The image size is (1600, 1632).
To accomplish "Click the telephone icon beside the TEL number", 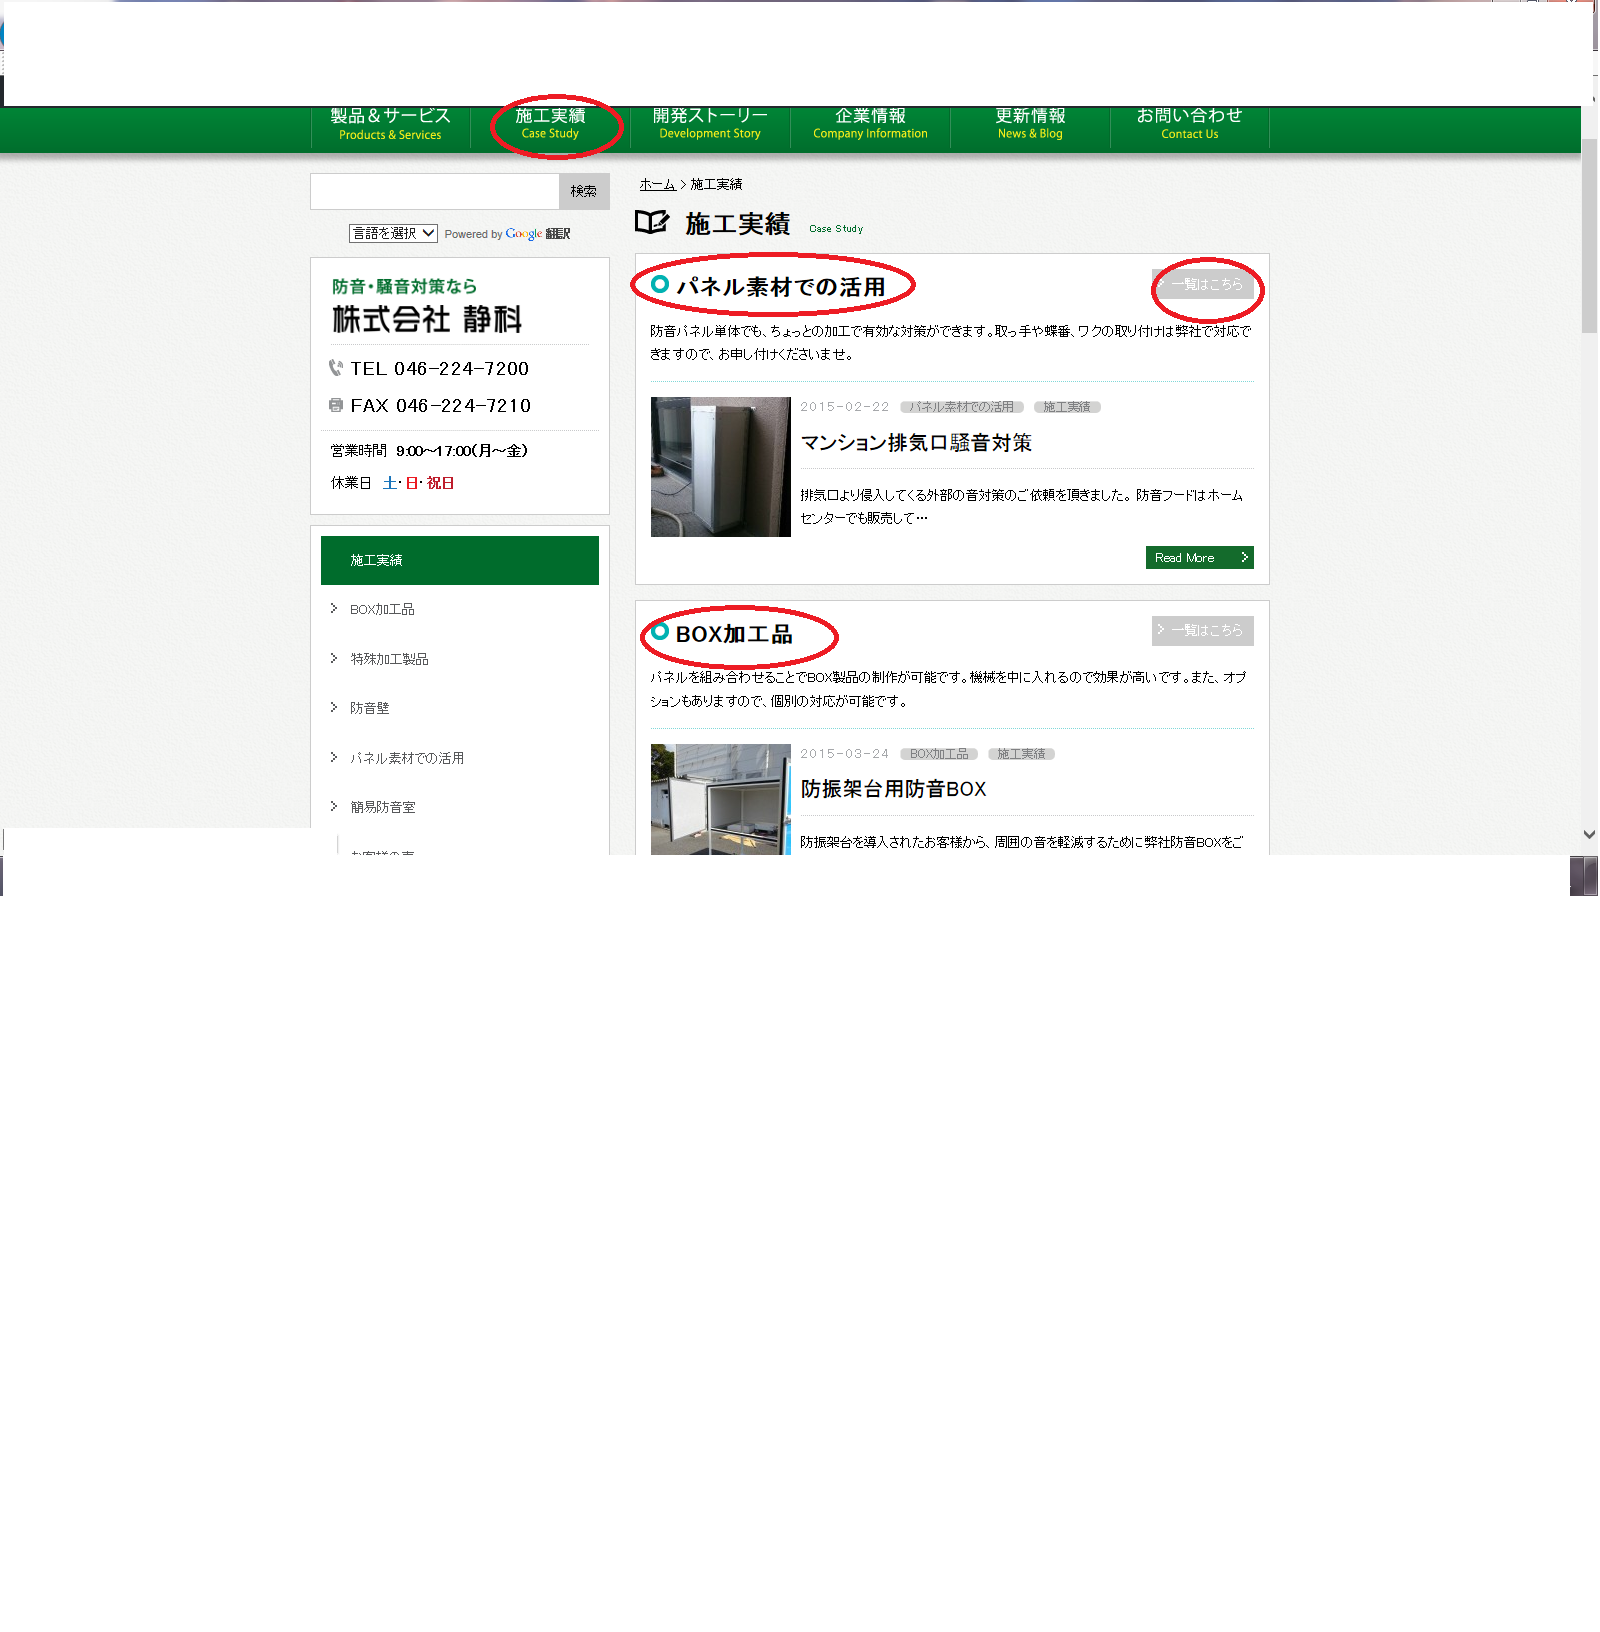I will pos(336,368).
